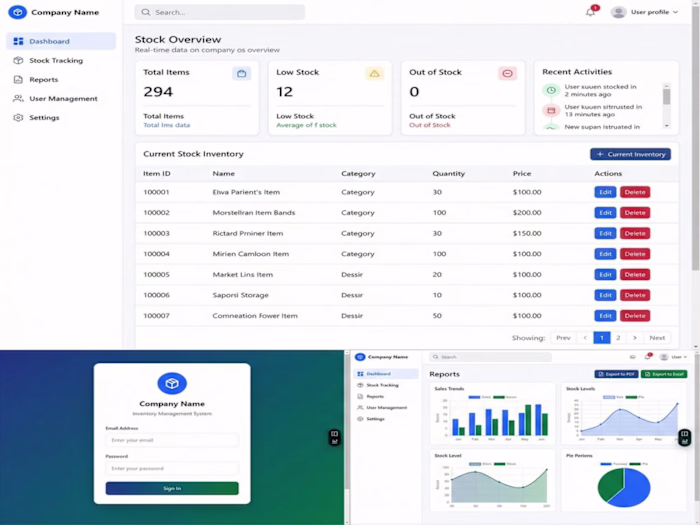The height and width of the screenshot is (525, 700).
Task: Click the Recent Activities scrollbar thumb
Action: pyautogui.click(x=667, y=96)
